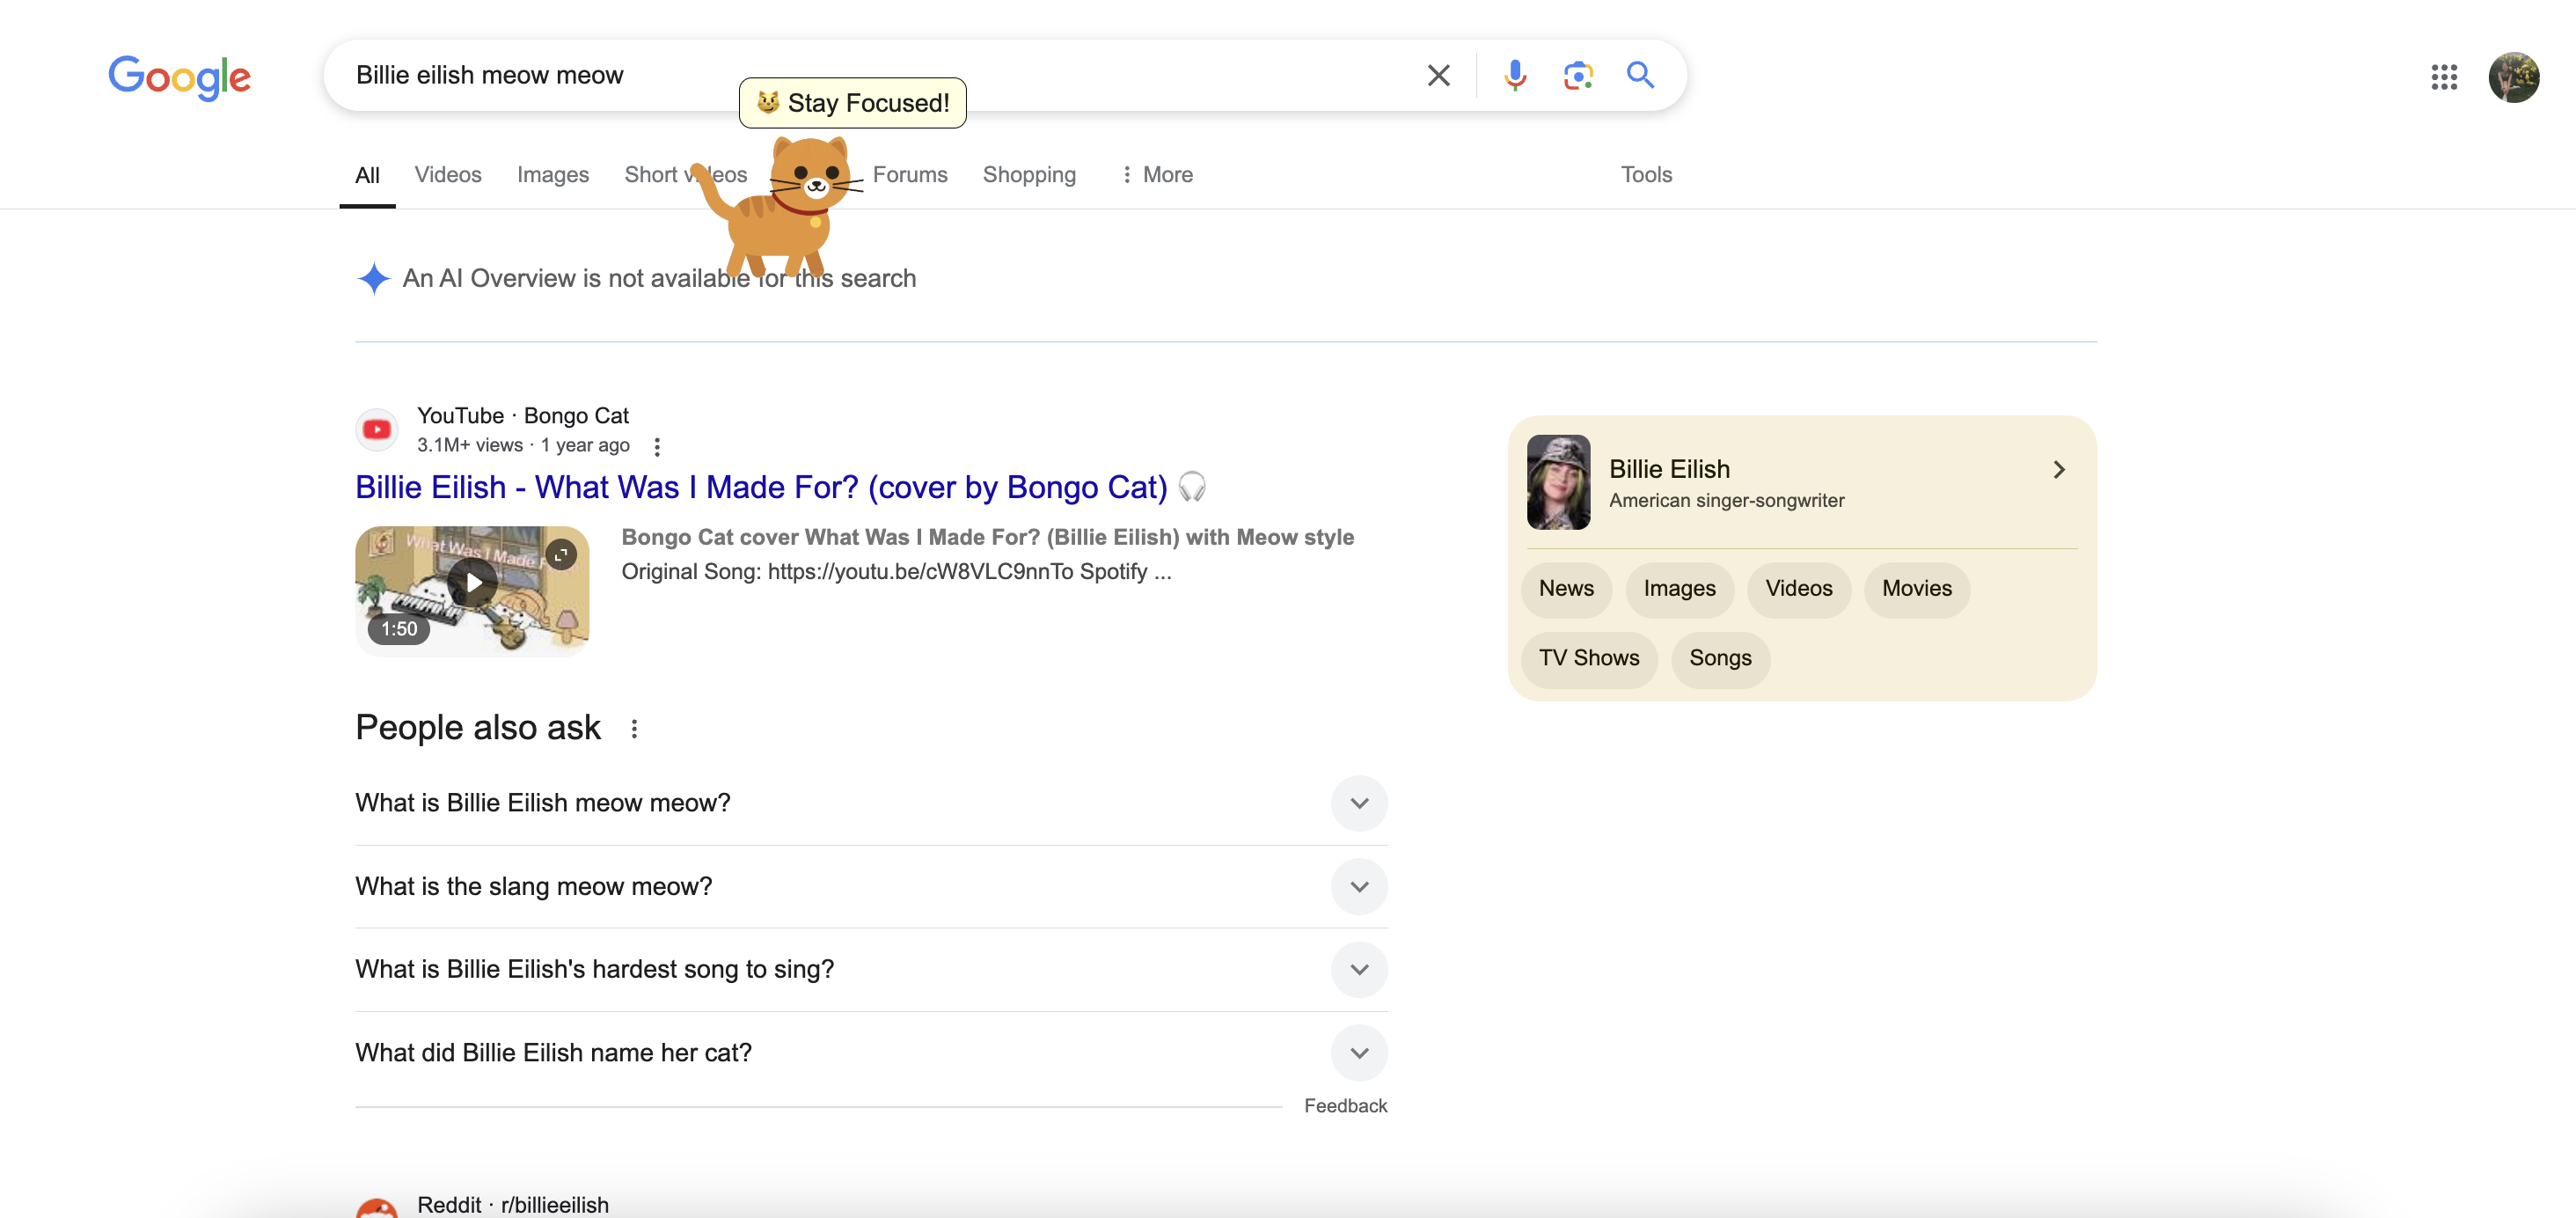The height and width of the screenshot is (1218, 2576).
Task: Start voice search with microphone icon
Action: pyautogui.click(x=1514, y=75)
